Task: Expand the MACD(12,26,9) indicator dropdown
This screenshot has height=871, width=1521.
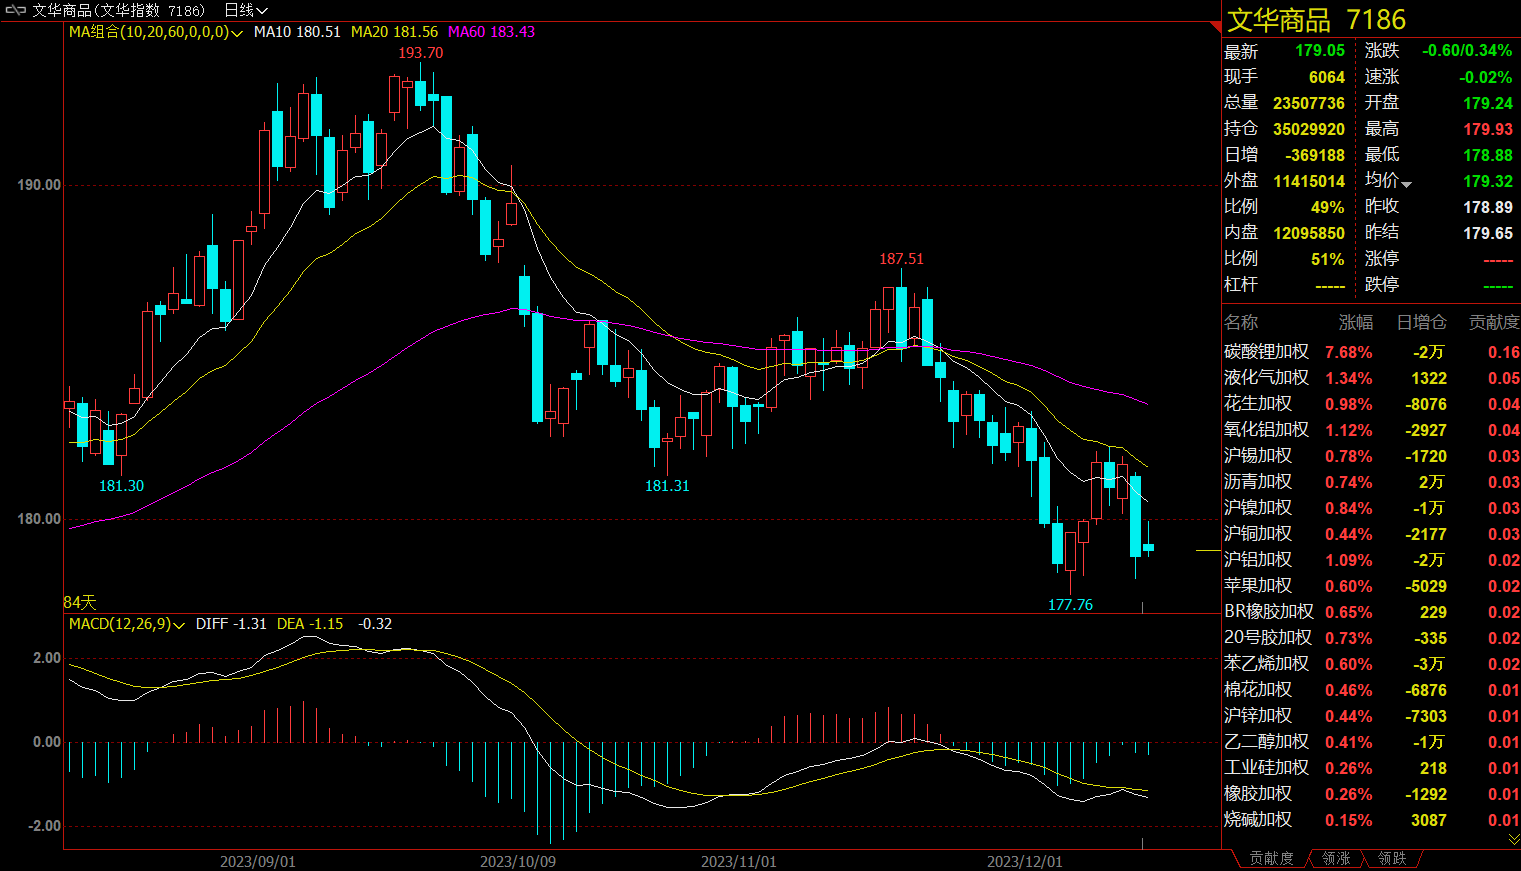Action: tap(179, 625)
